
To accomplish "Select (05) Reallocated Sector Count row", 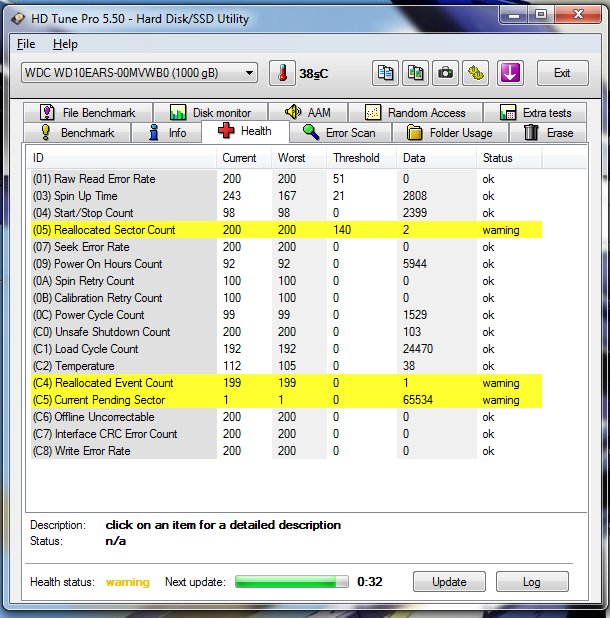I will tap(286, 230).
